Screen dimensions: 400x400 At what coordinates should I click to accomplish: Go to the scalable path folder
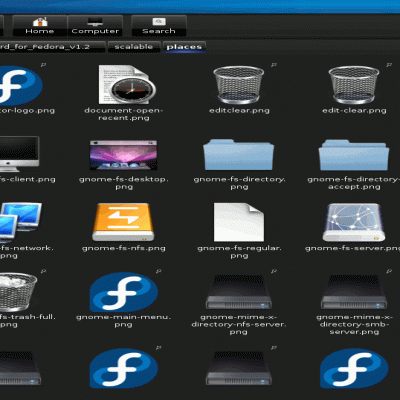134,47
